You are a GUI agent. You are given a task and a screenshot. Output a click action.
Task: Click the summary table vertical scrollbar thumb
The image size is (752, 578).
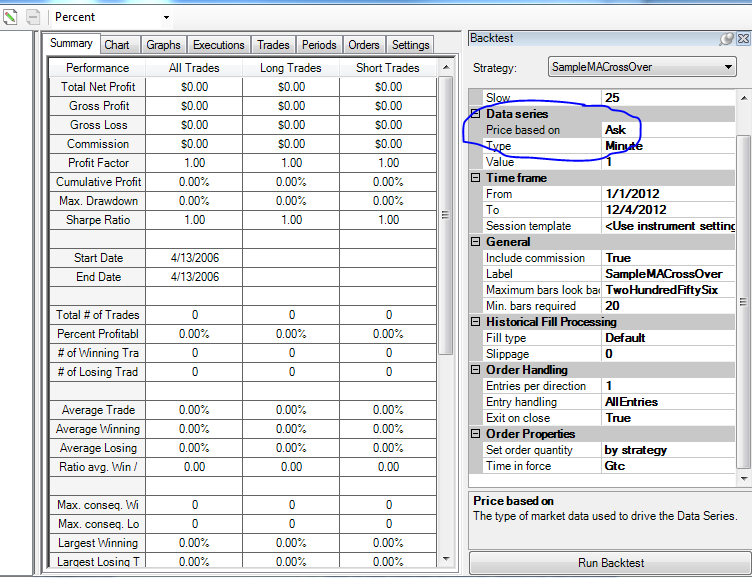(x=446, y=215)
